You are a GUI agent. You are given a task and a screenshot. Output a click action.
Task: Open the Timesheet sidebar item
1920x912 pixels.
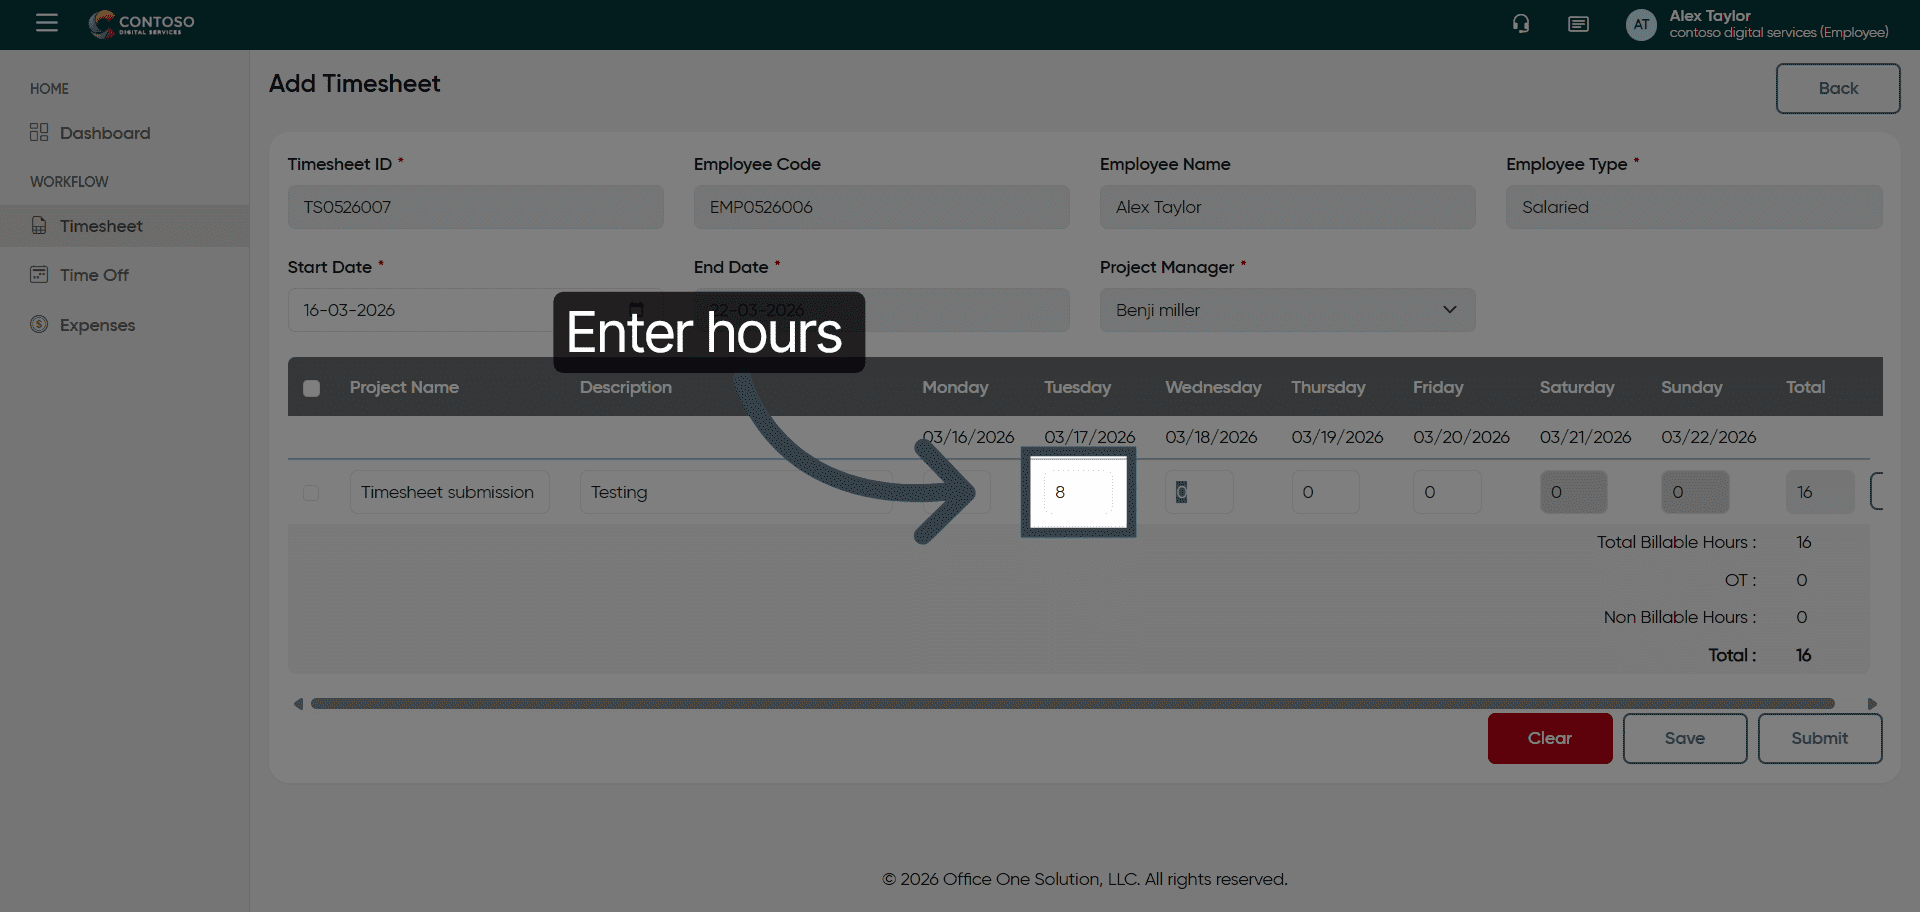[101, 226]
